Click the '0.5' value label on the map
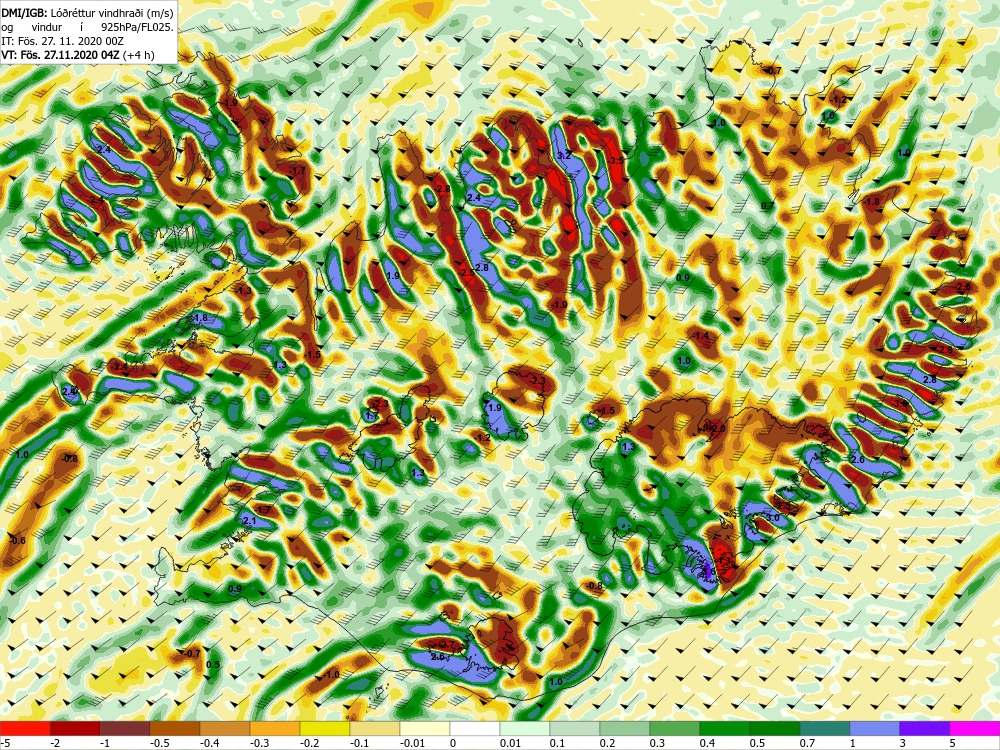 coord(214,665)
